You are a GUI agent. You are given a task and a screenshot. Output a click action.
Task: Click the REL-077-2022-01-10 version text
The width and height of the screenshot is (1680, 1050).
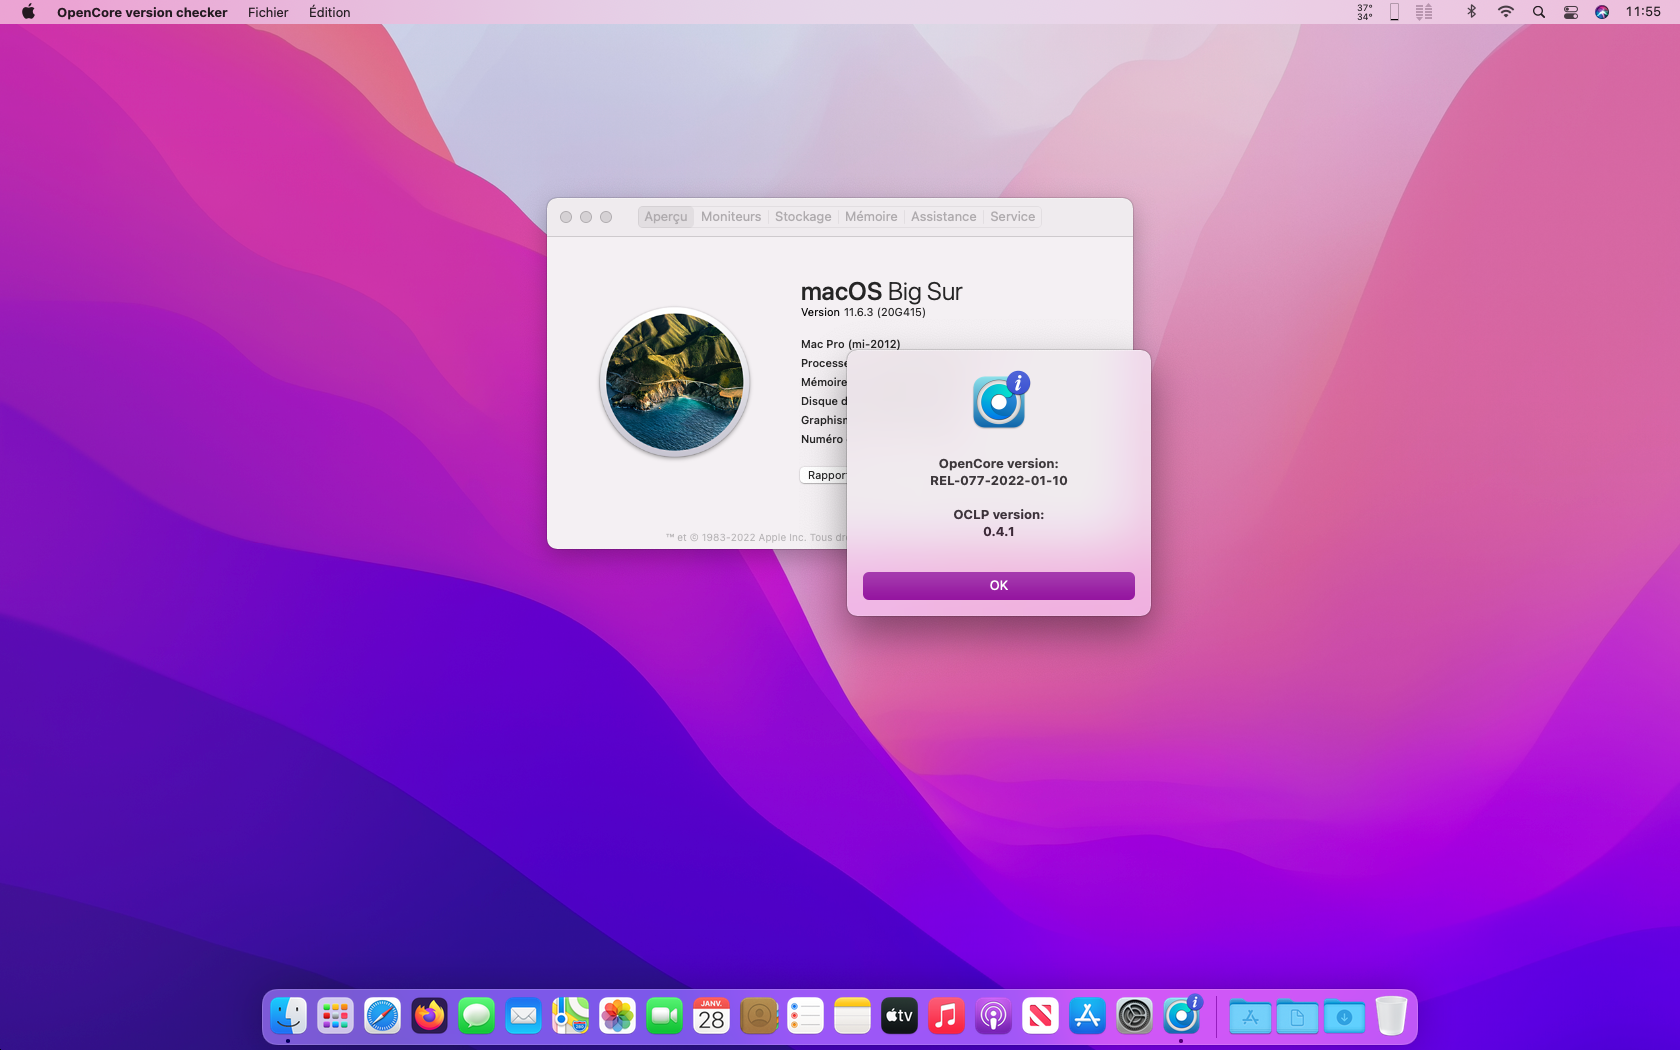tap(999, 481)
